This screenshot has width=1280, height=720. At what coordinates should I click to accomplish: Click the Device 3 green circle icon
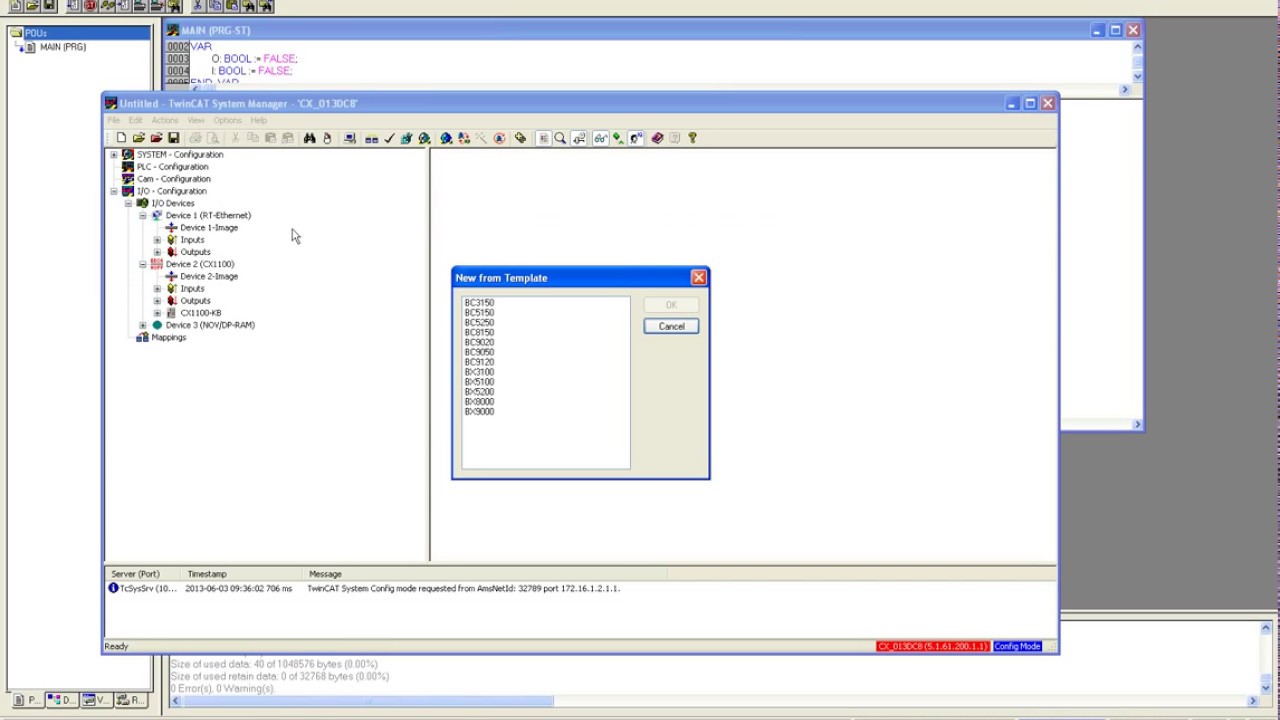pyautogui.click(x=156, y=325)
